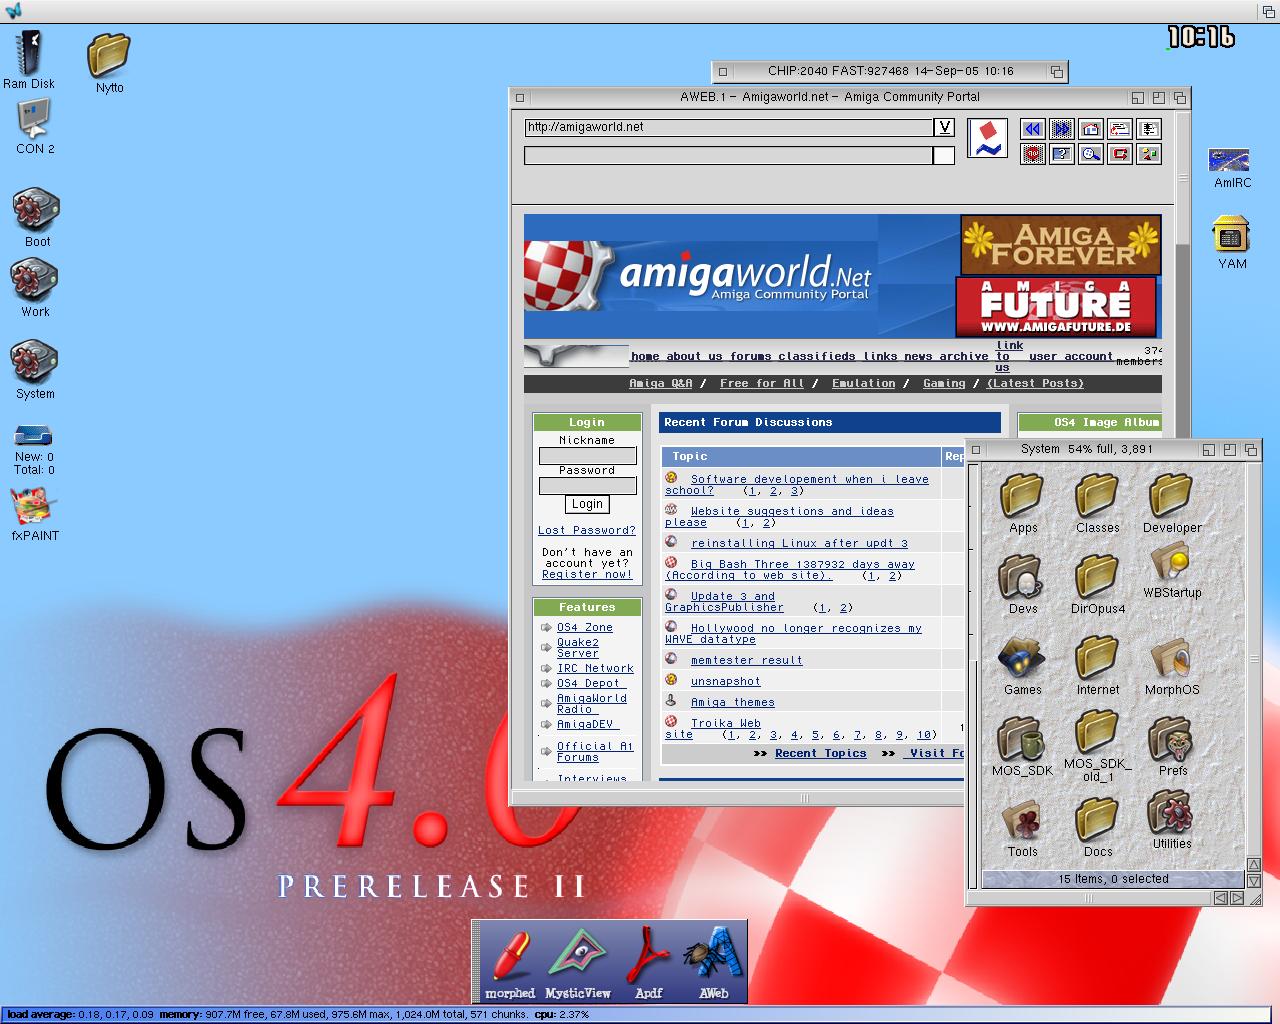Open the Devs drawer icon
The width and height of the screenshot is (1280, 1024).
pyautogui.click(x=1022, y=584)
